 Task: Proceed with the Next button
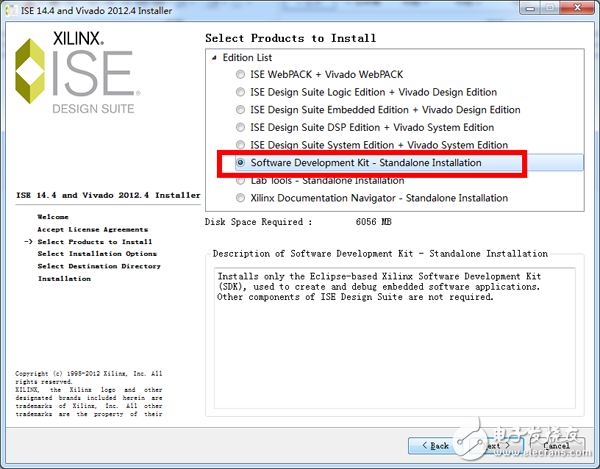(495, 444)
